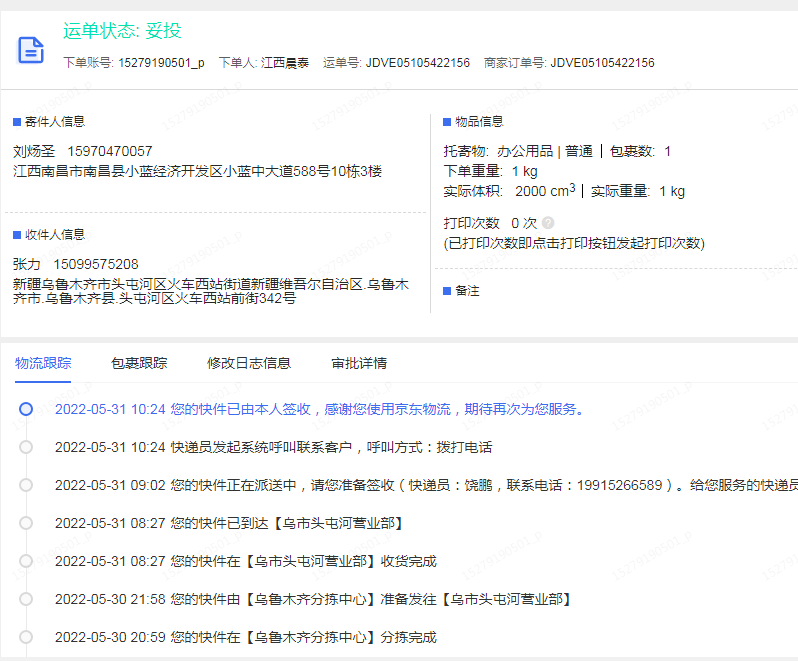Click timeline marker for 快递员发起系统呼叫 entry

click(x=26, y=447)
